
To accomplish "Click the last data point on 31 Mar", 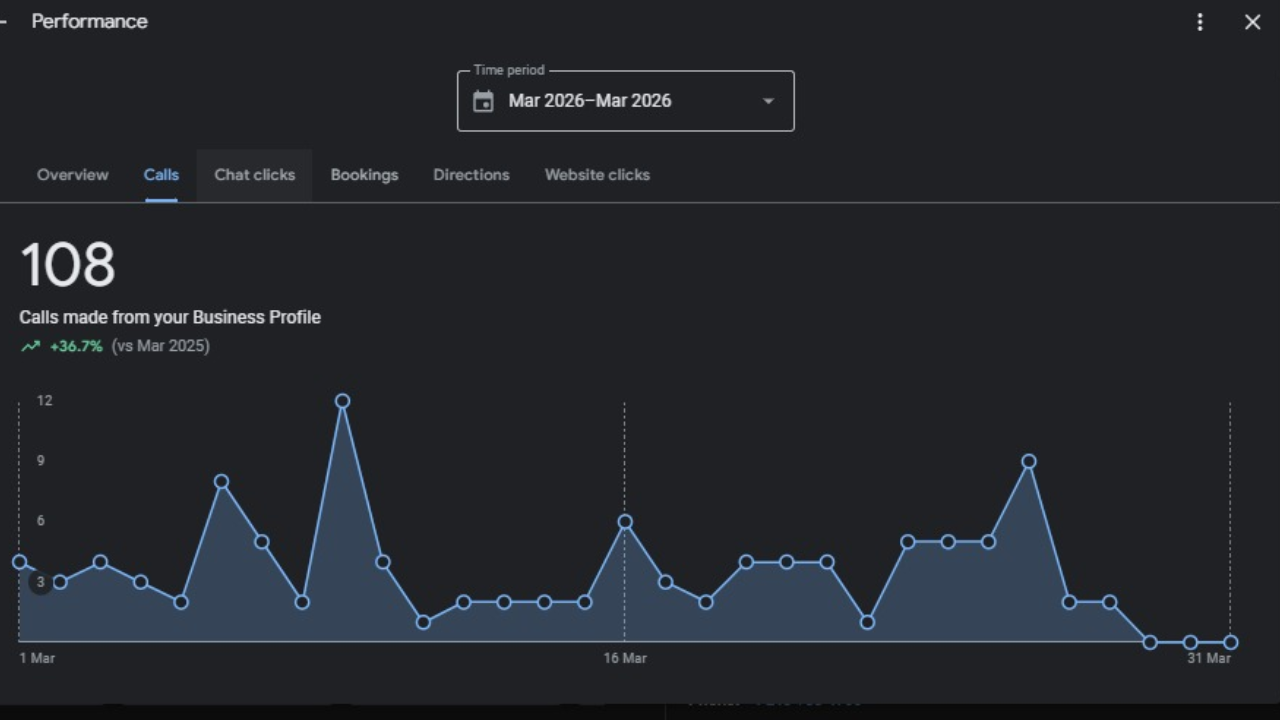I will [x=1230, y=642].
